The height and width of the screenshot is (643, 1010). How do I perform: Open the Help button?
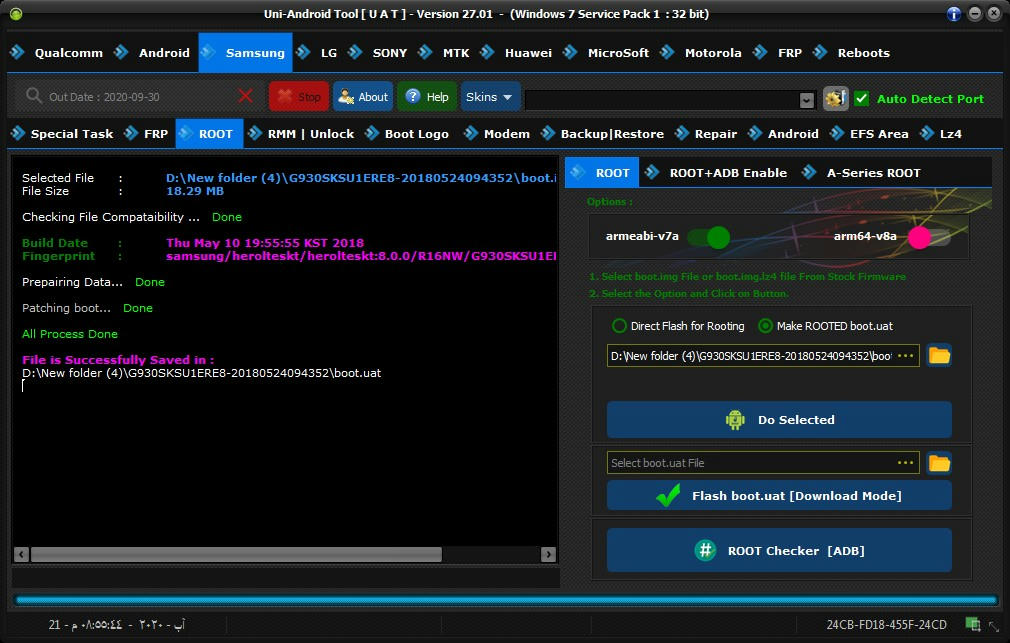427,97
